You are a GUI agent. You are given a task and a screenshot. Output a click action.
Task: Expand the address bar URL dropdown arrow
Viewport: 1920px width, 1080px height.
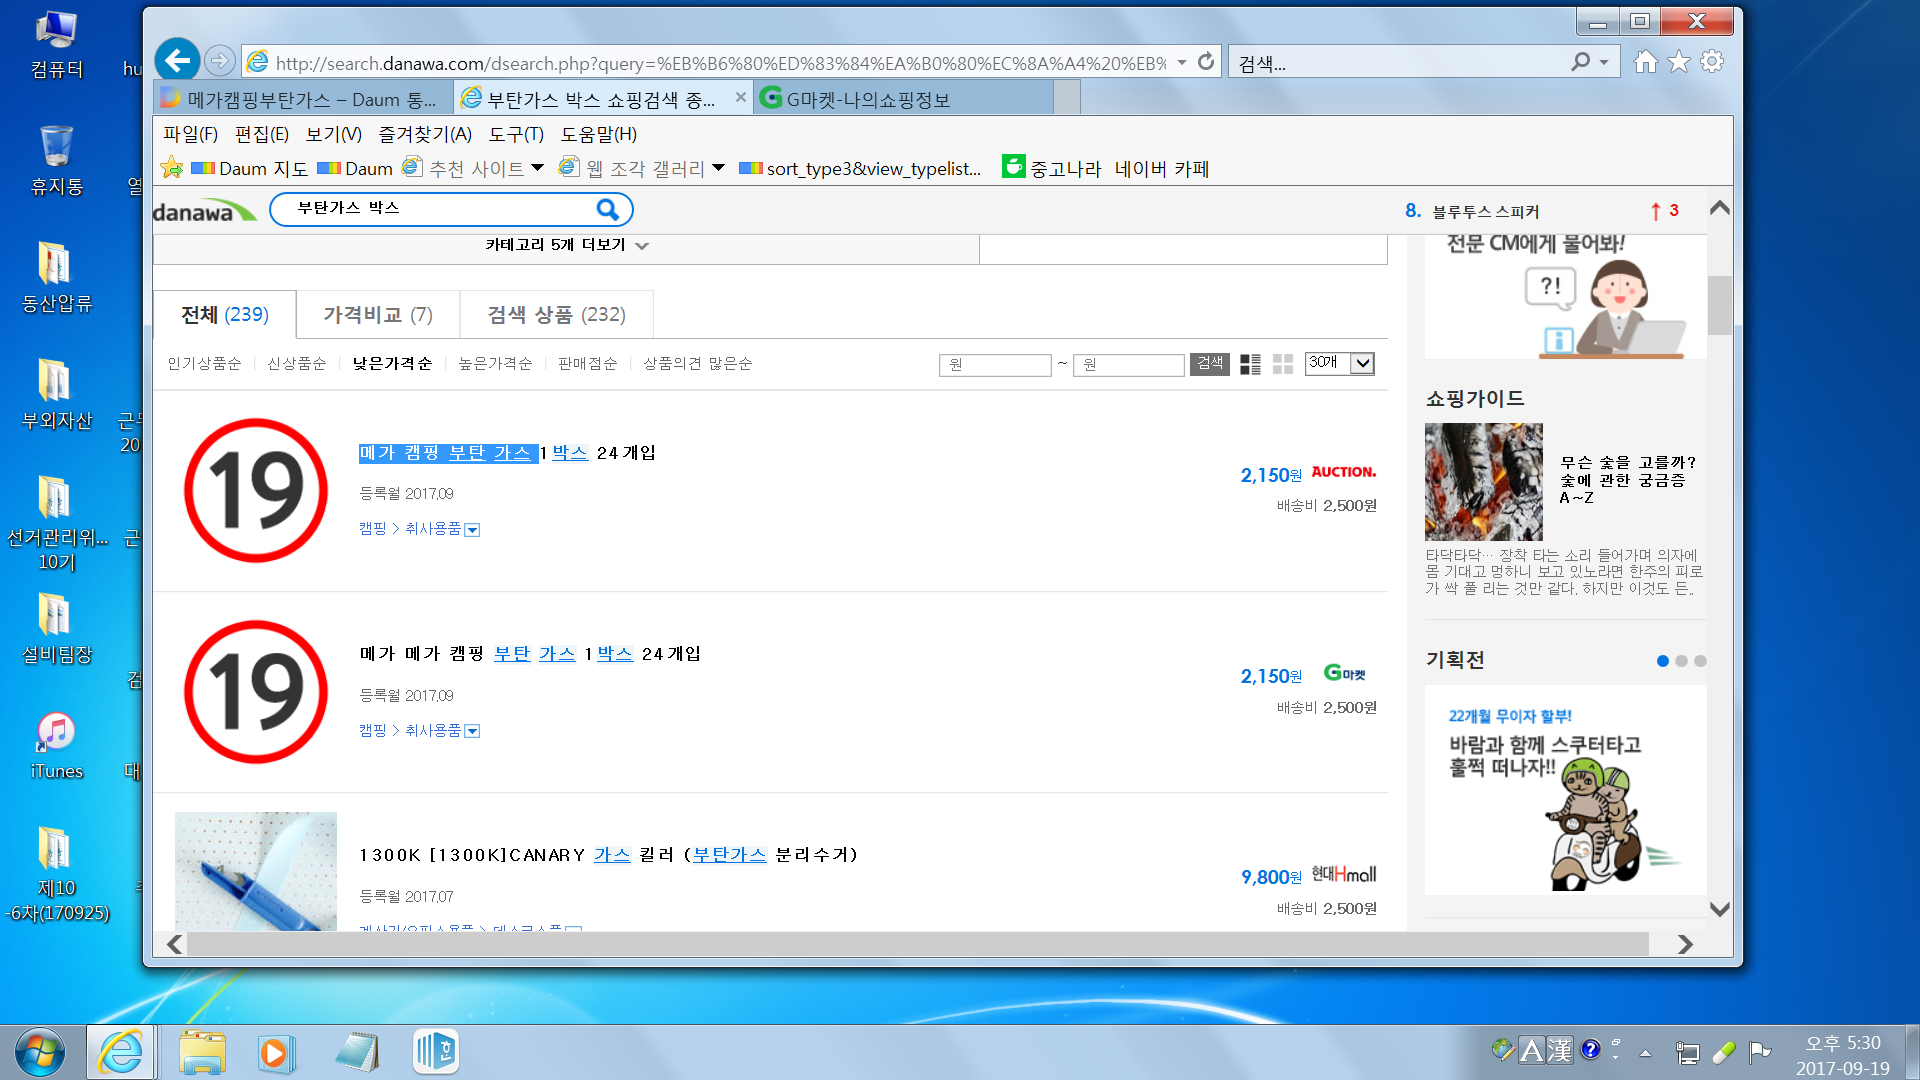[1182, 62]
